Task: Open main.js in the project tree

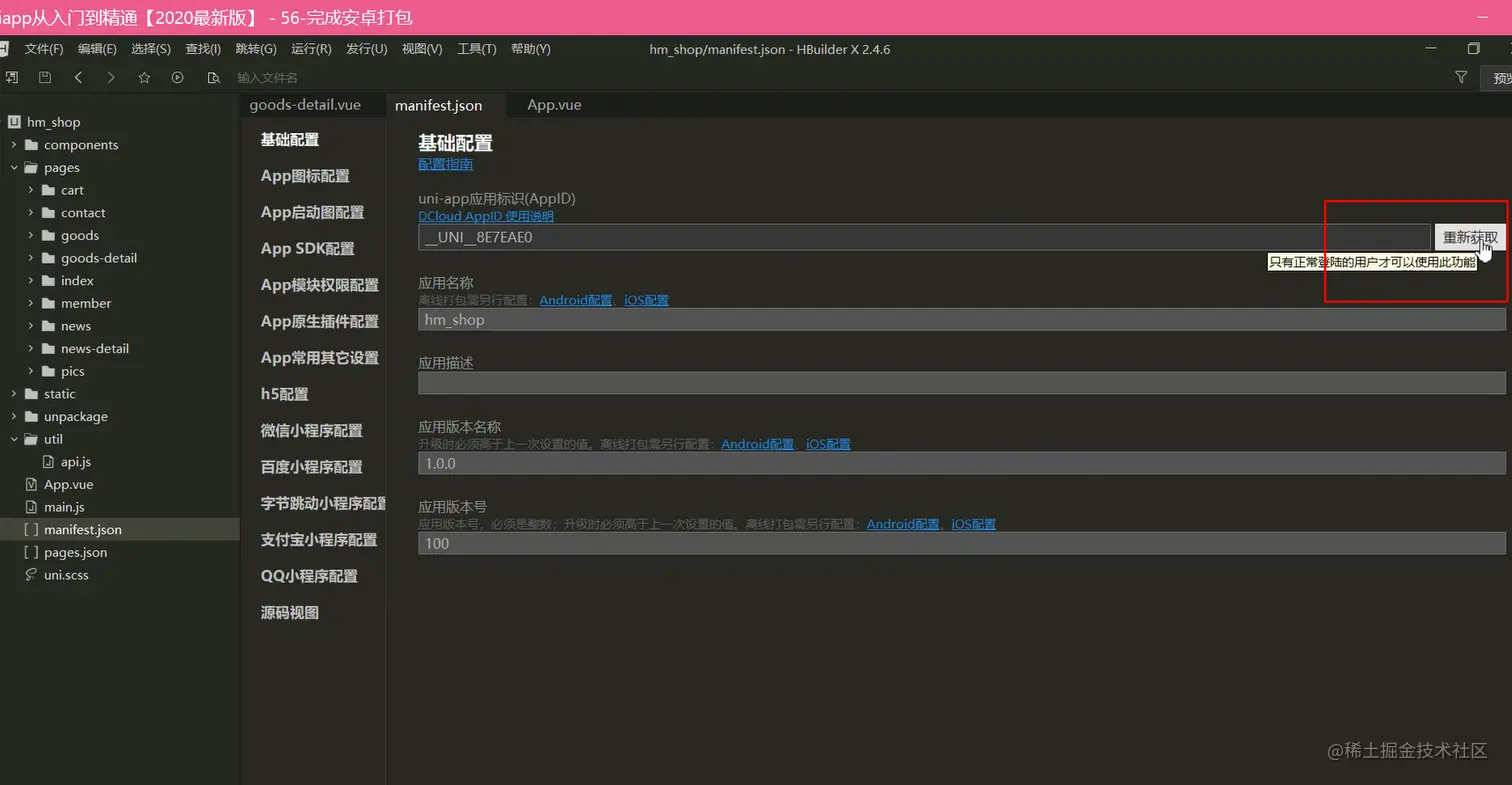Action: tap(64, 507)
